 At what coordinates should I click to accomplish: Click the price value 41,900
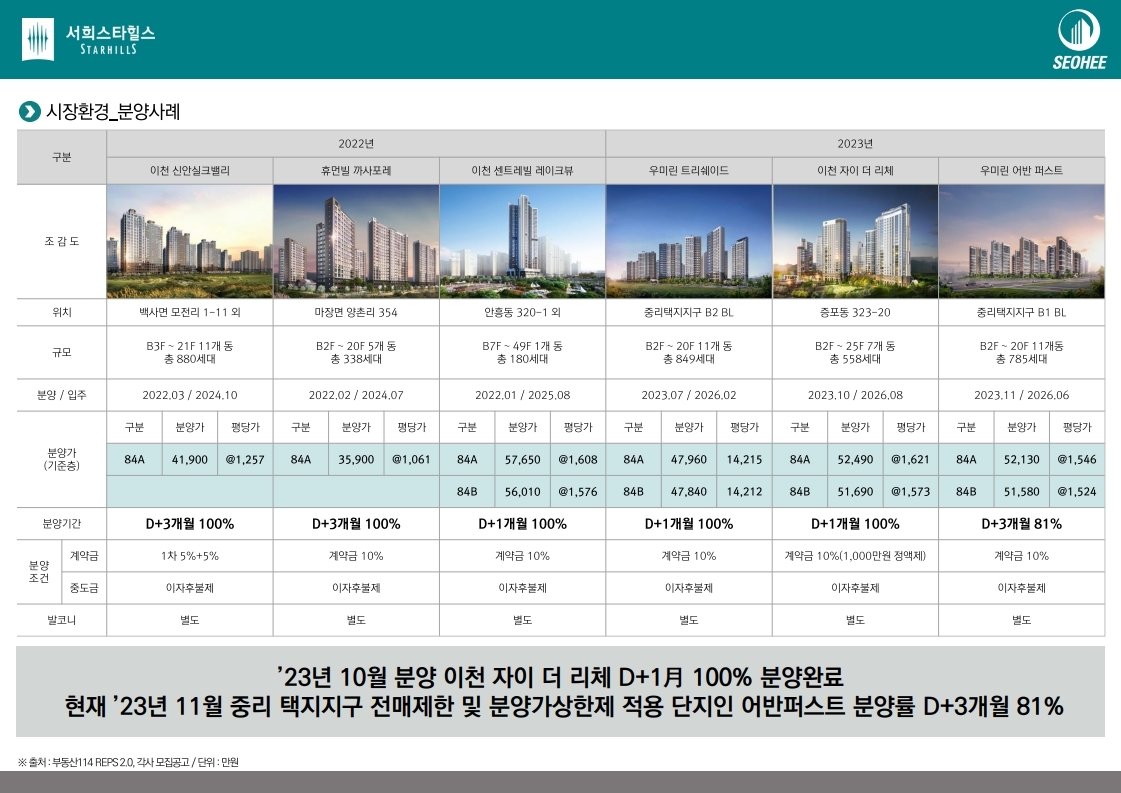pyautogui.click(x=189, y=460)
